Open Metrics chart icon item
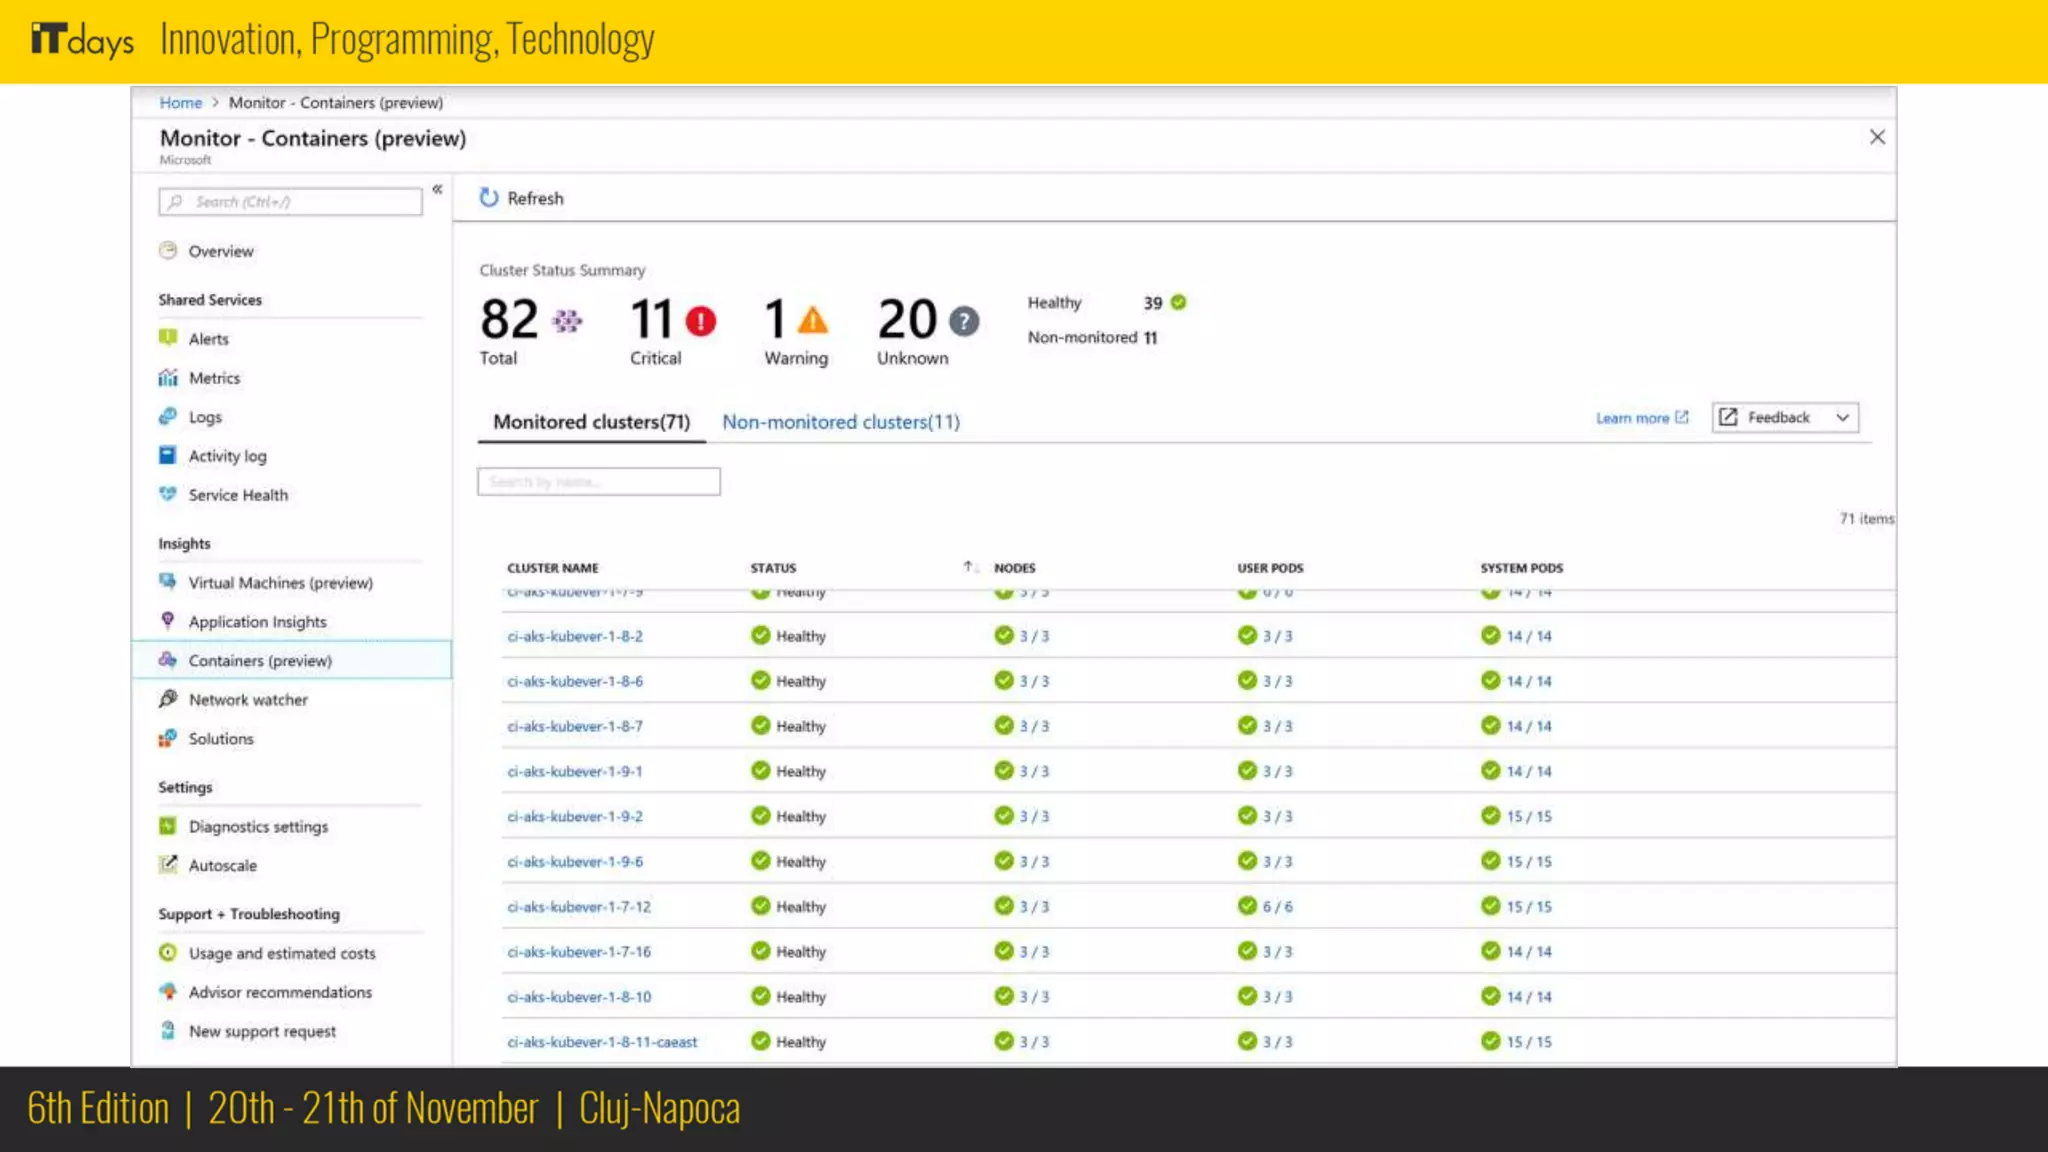The image size is (2048, 1152). [168, 378]
